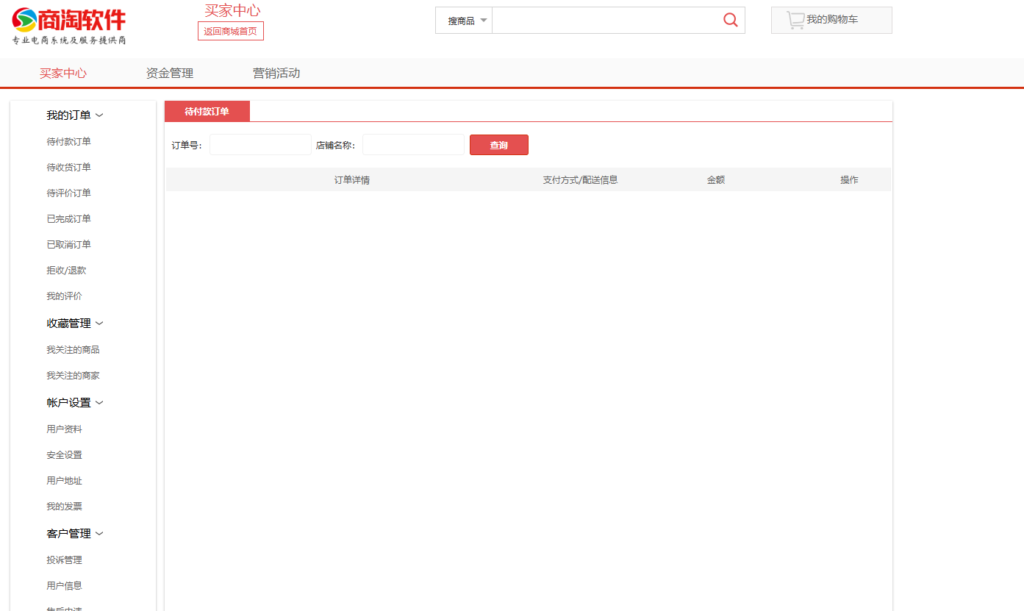Click the search magnifier icon
The image size is (1024, 611).
tap(730, 19)
